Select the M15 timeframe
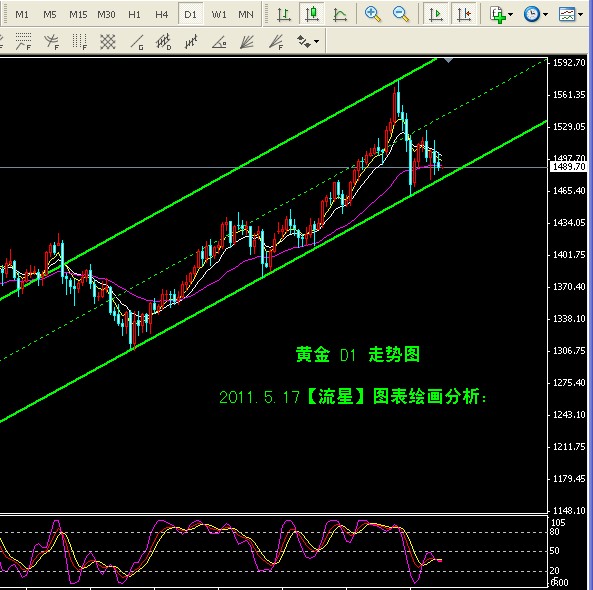The image size is (593, 590). pos(78,14)
